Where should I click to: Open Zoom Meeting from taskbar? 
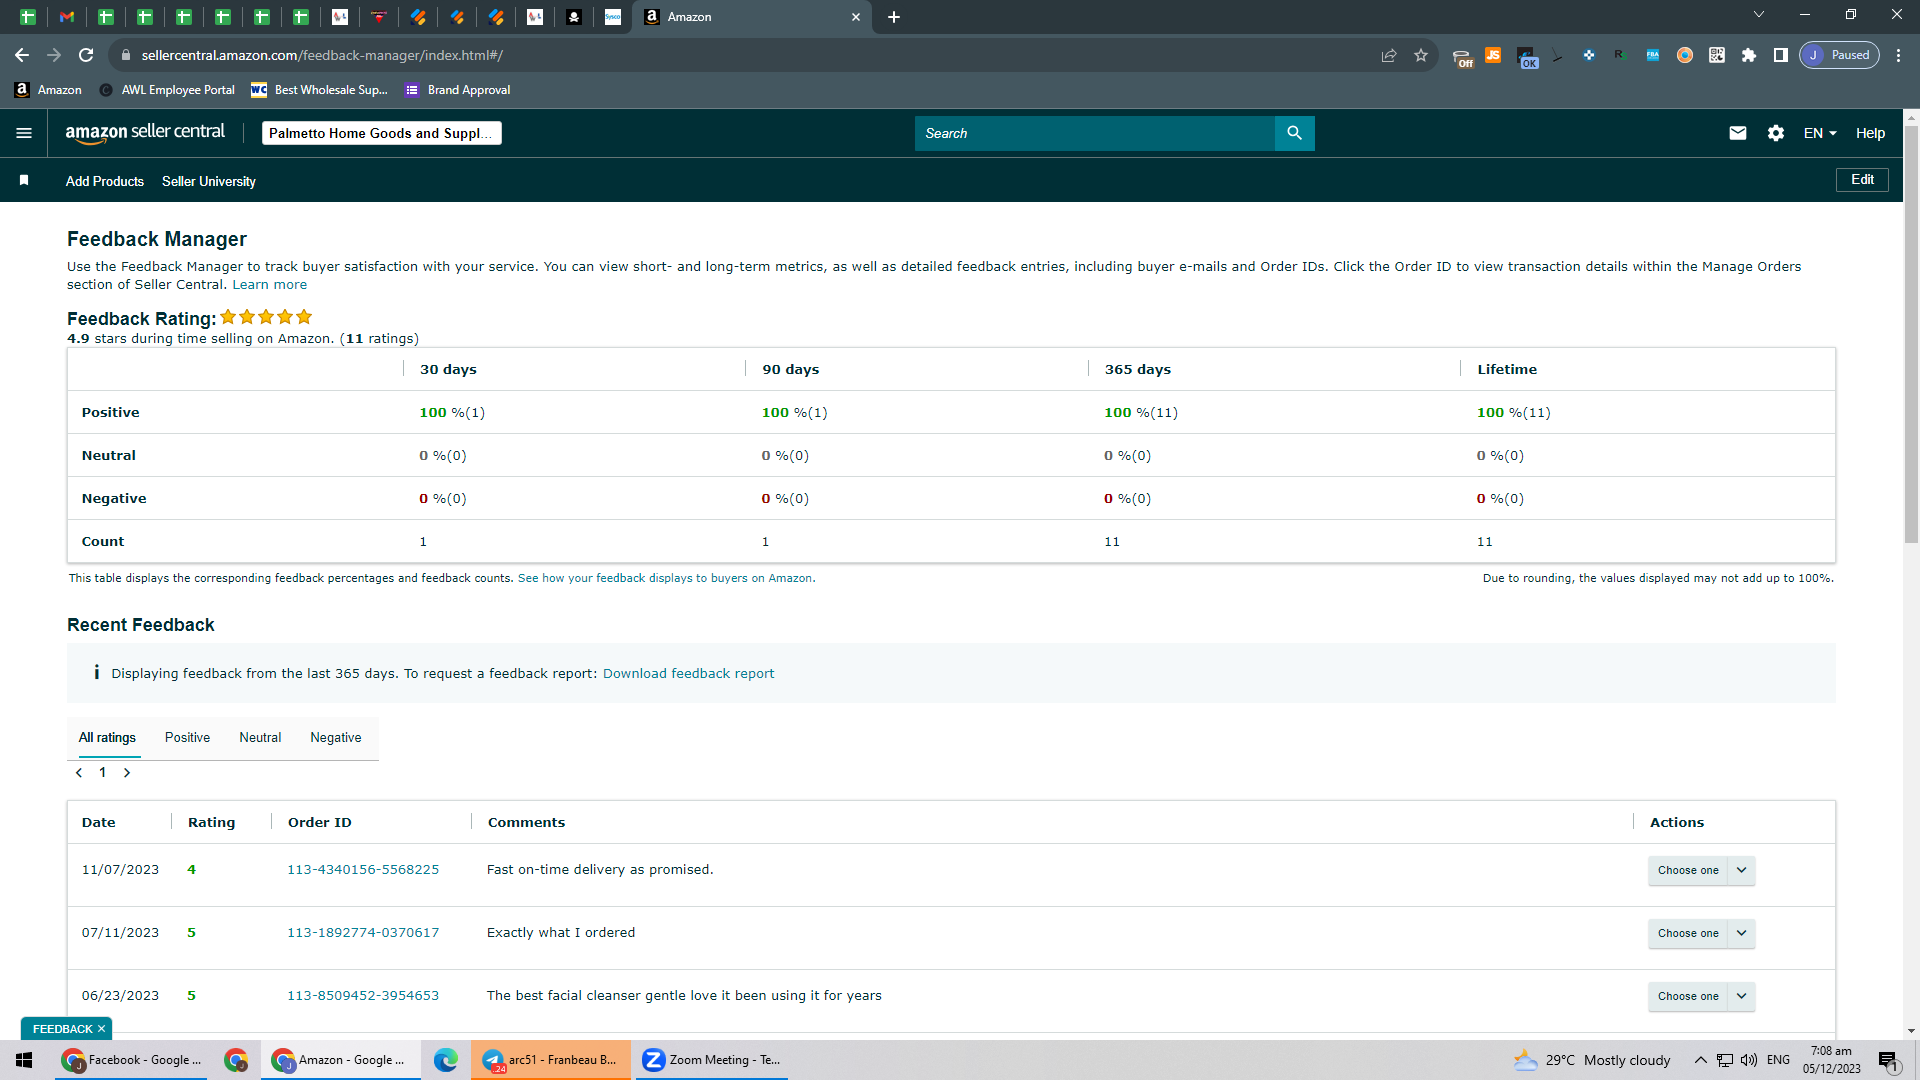click(x=712, y=1060)
